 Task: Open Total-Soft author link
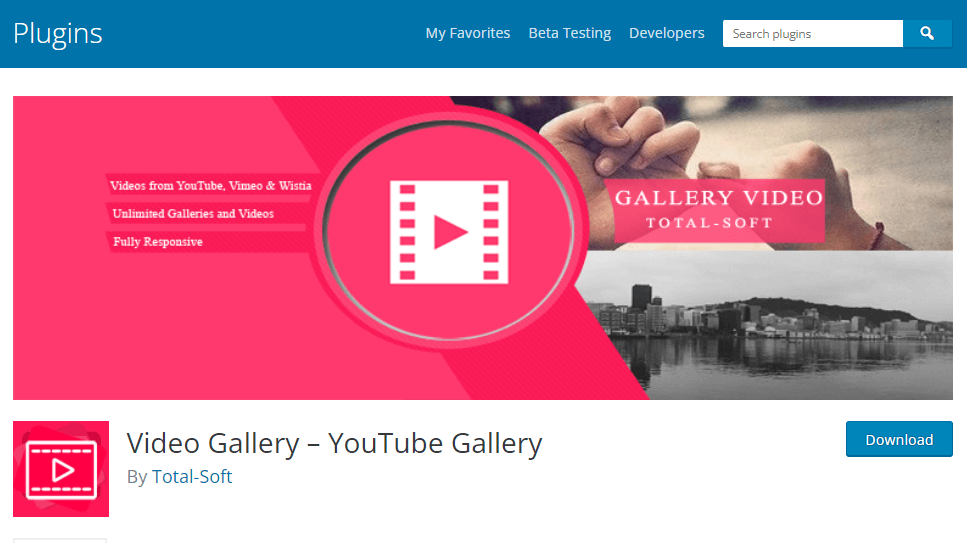point(192,476)
